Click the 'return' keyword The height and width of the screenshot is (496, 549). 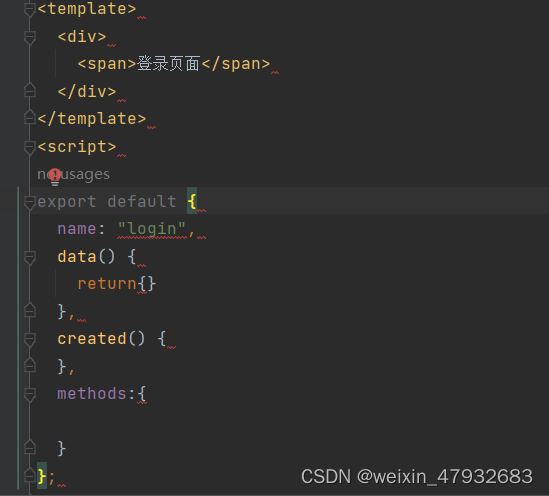(107, 284)
